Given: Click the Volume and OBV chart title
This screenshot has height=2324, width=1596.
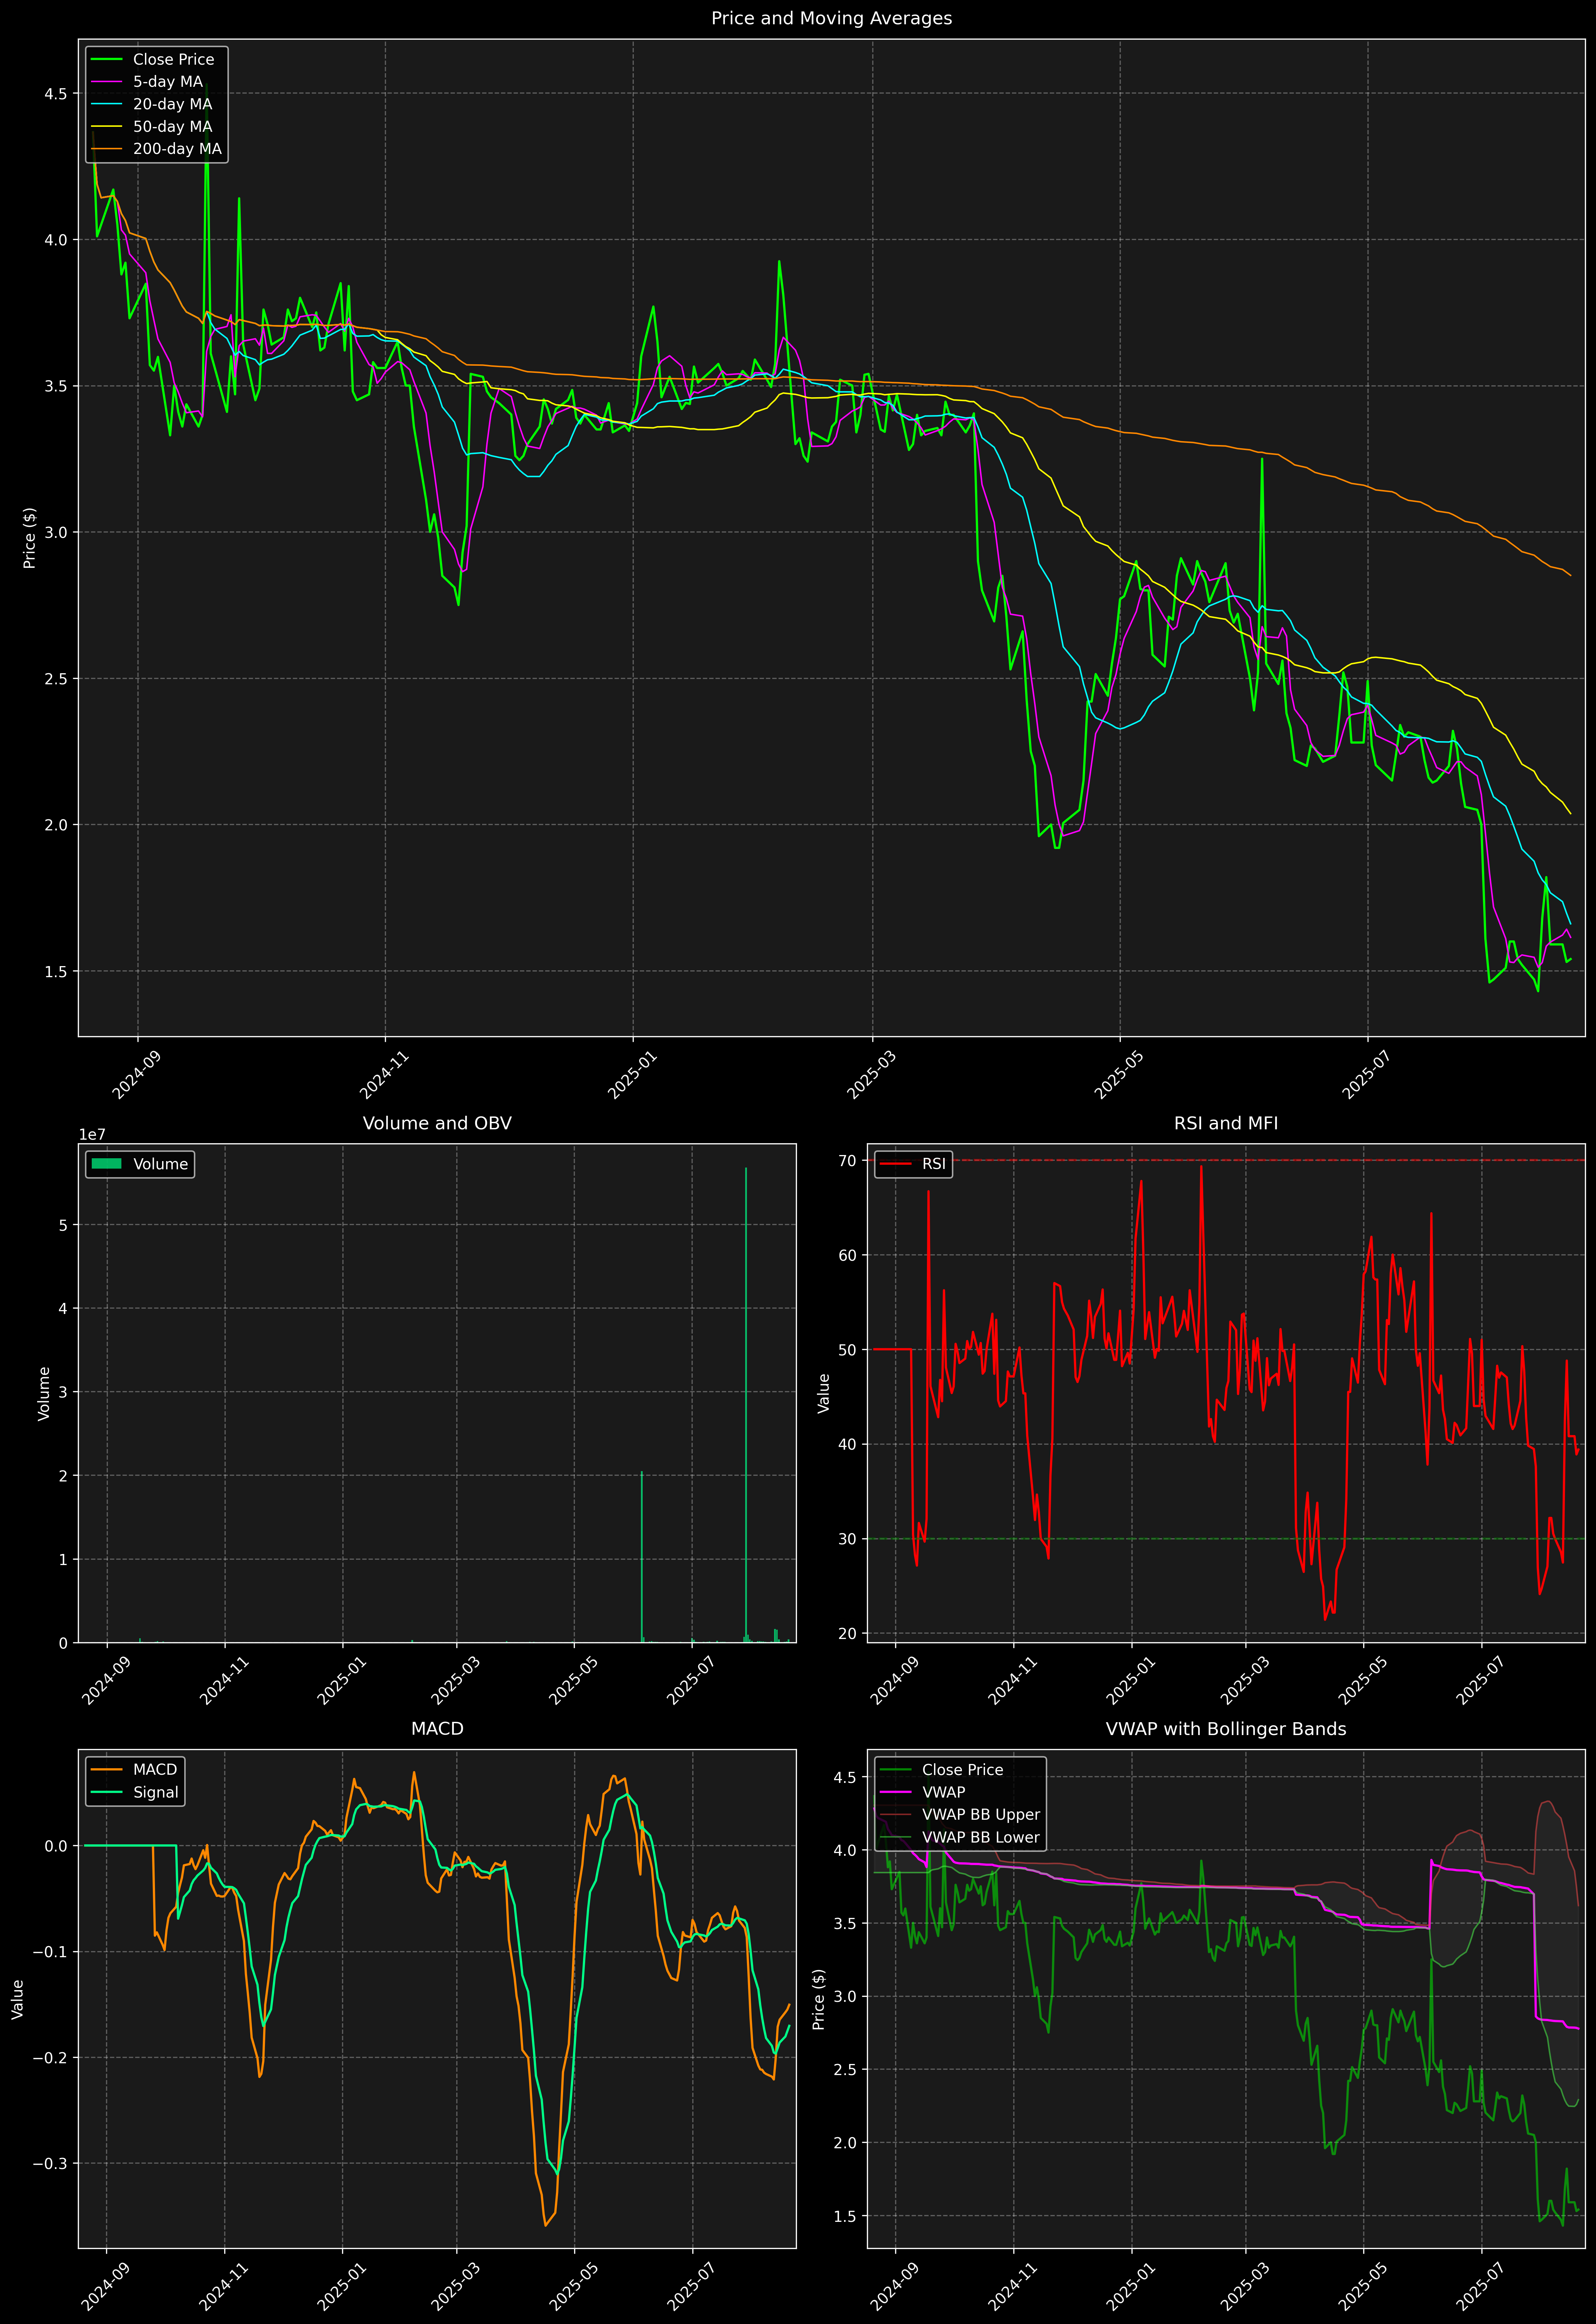Looking at the screenshot, I should point(437,1123).
